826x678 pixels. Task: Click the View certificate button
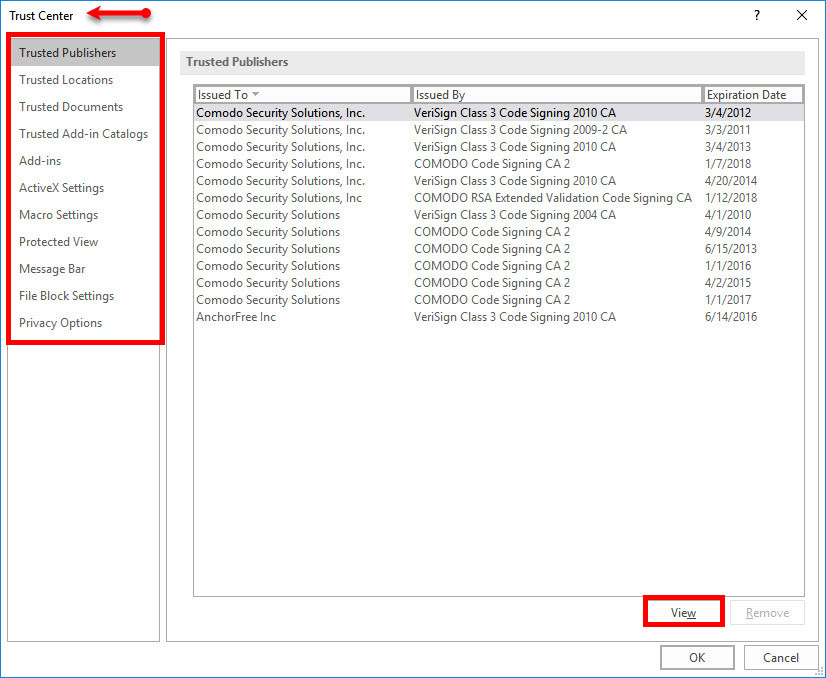(683, 613)
